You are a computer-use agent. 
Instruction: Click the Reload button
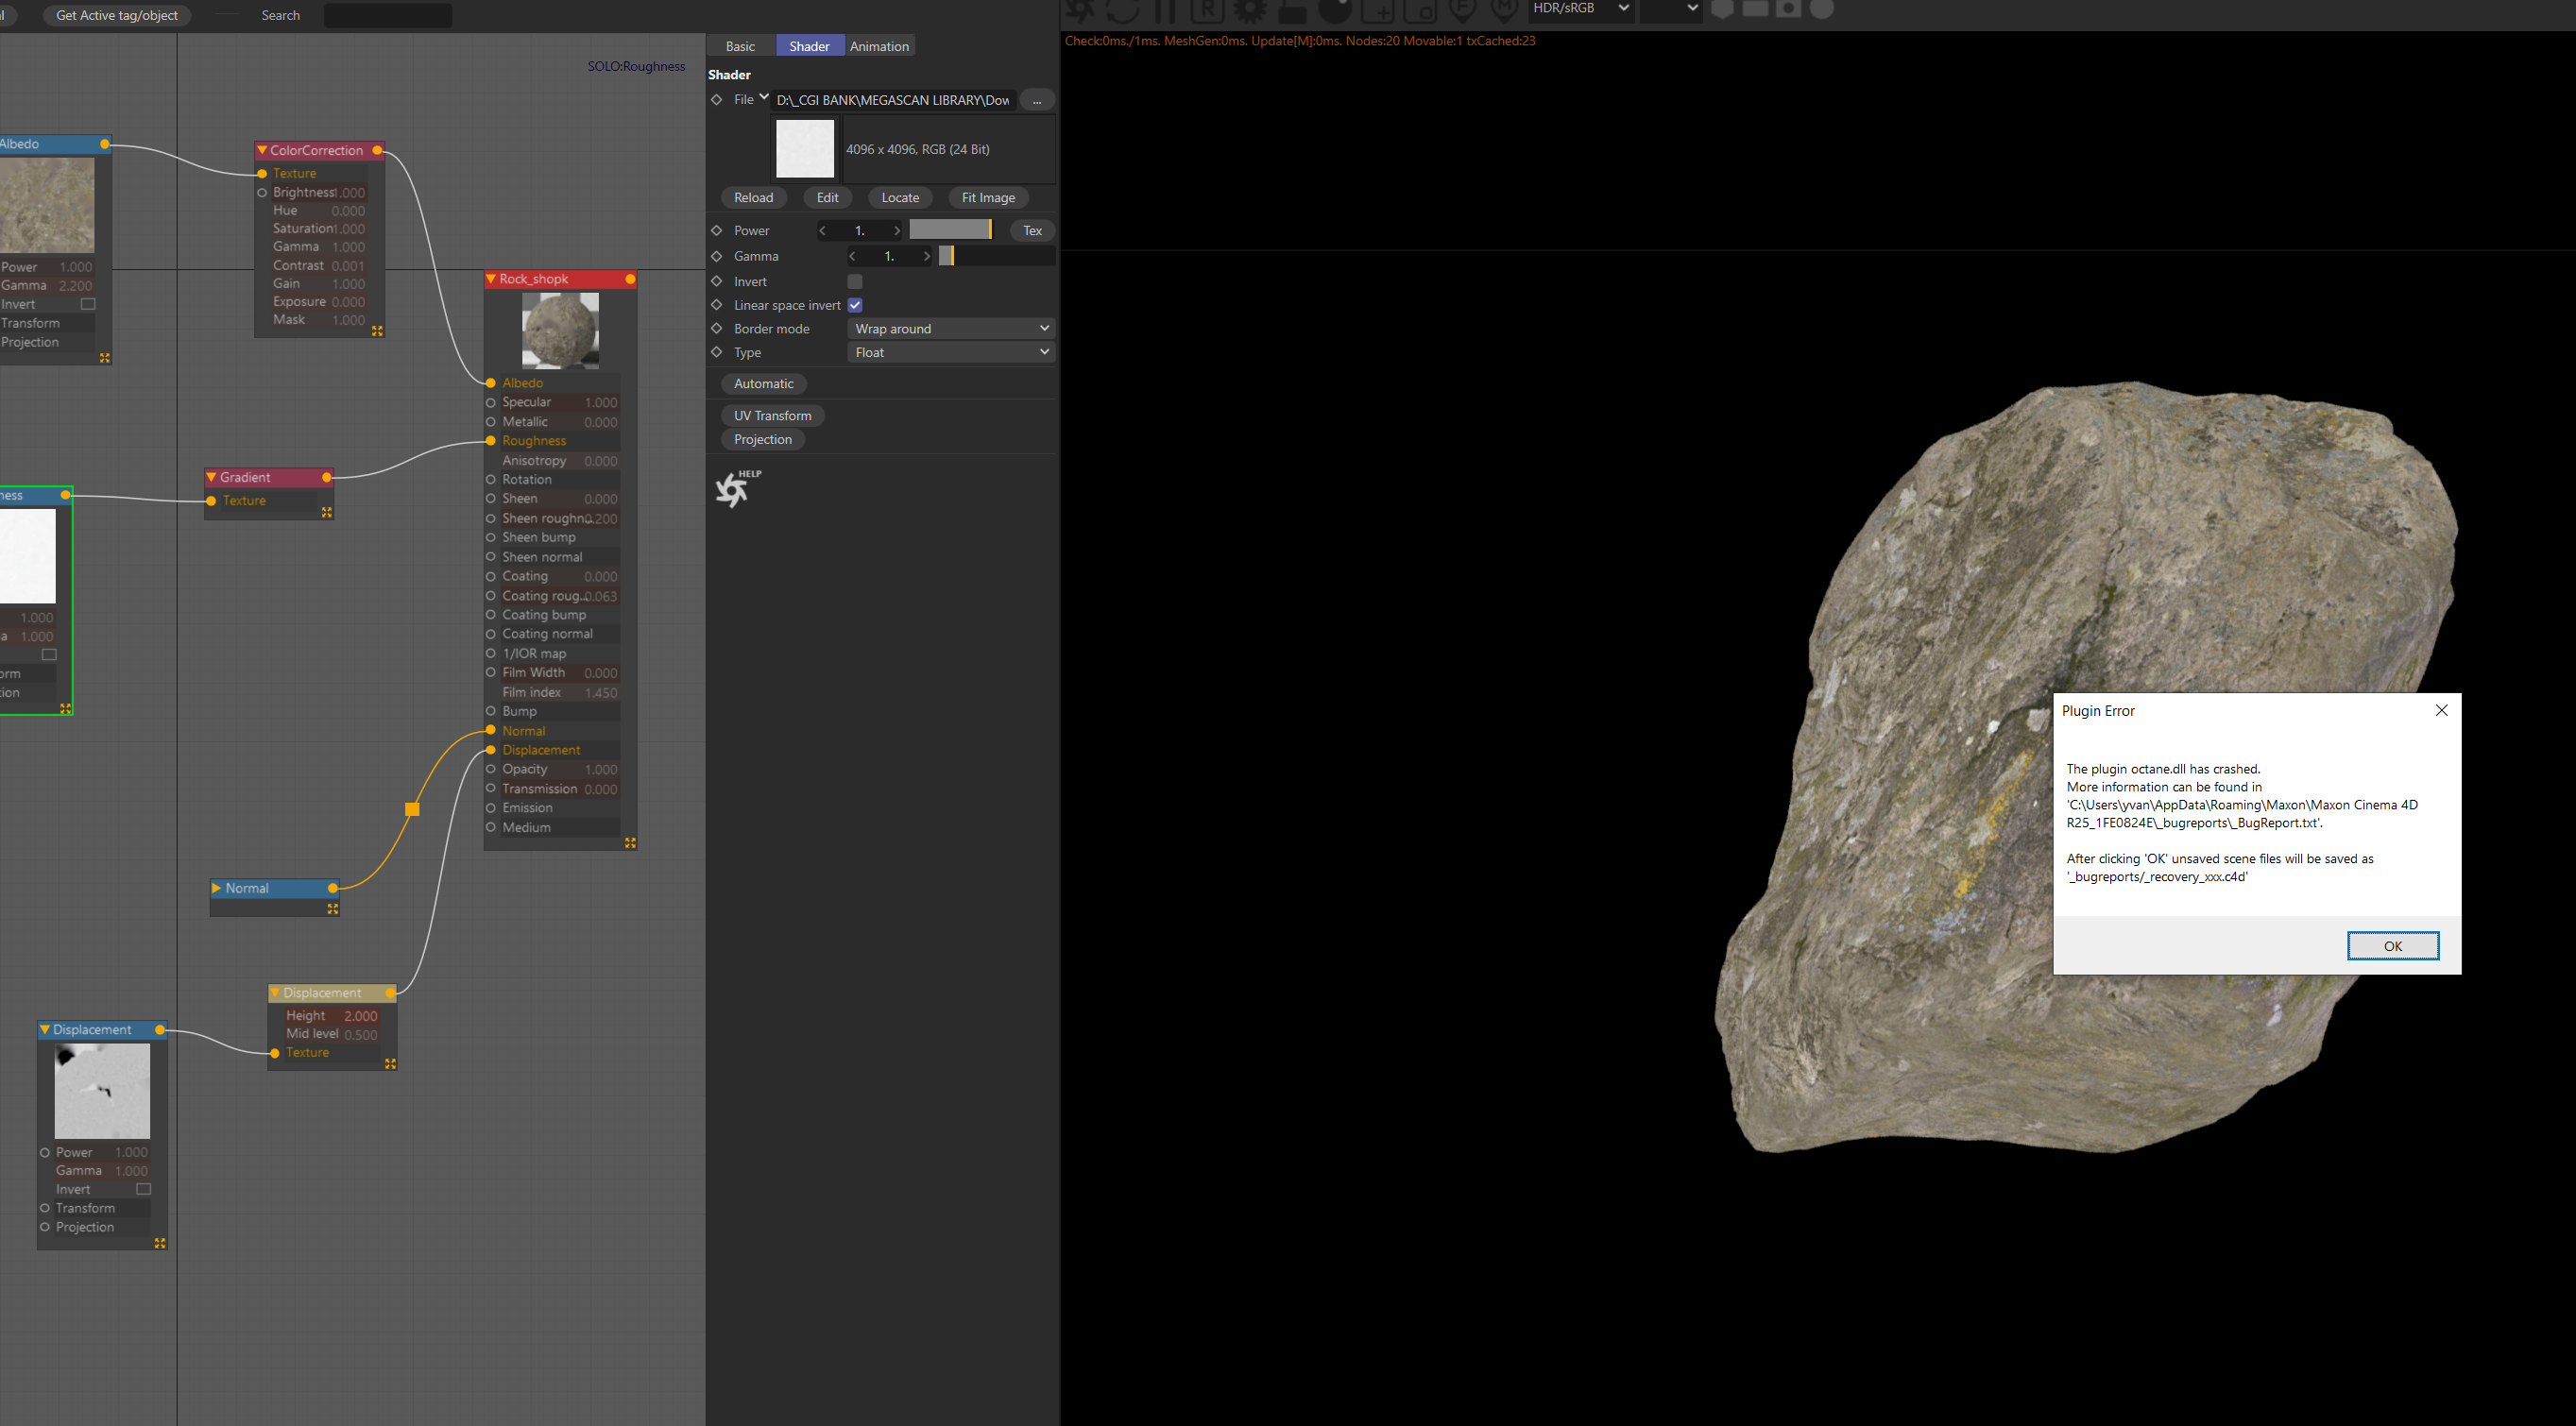tap(753, 197)
